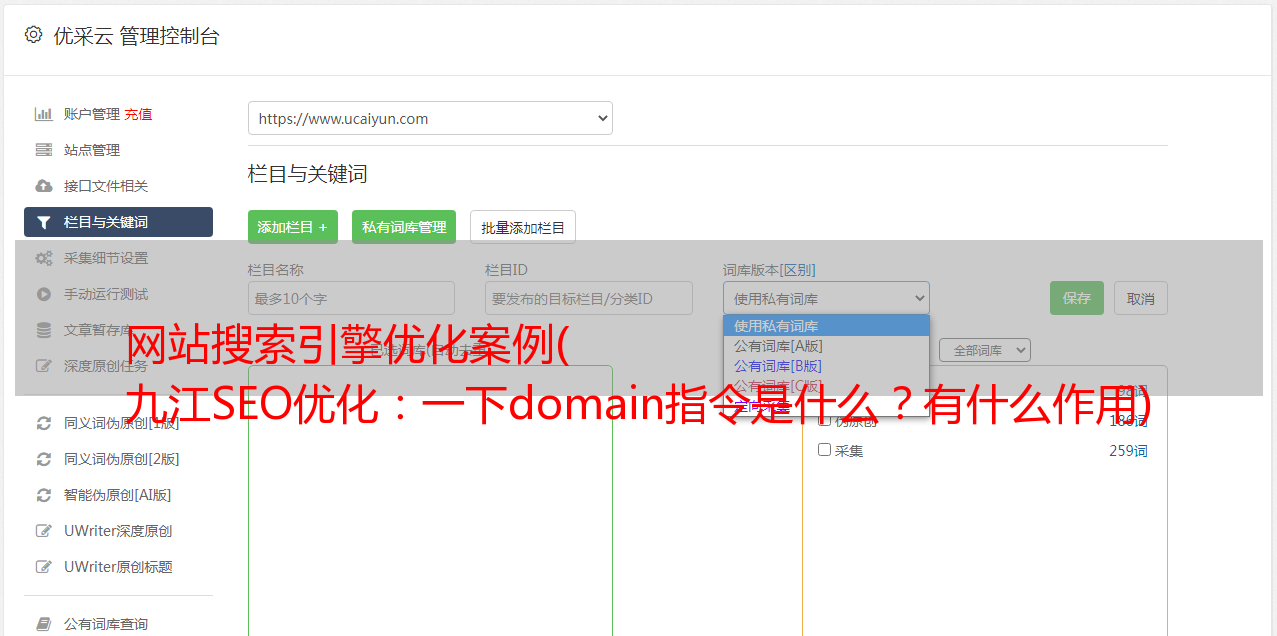Click the refresh icon for 智能伪原创[AI版]
1277x636 pixels.
point(43,495)
